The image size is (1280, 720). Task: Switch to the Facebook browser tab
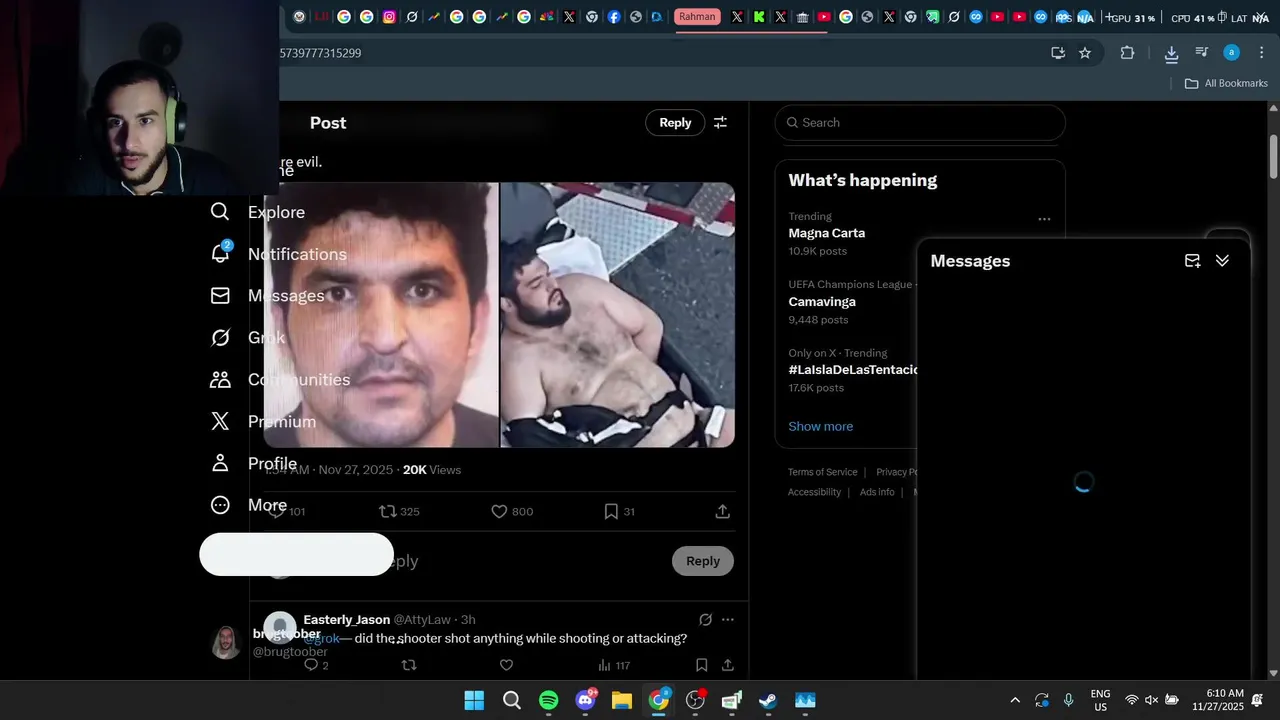[x=613, y=17]
